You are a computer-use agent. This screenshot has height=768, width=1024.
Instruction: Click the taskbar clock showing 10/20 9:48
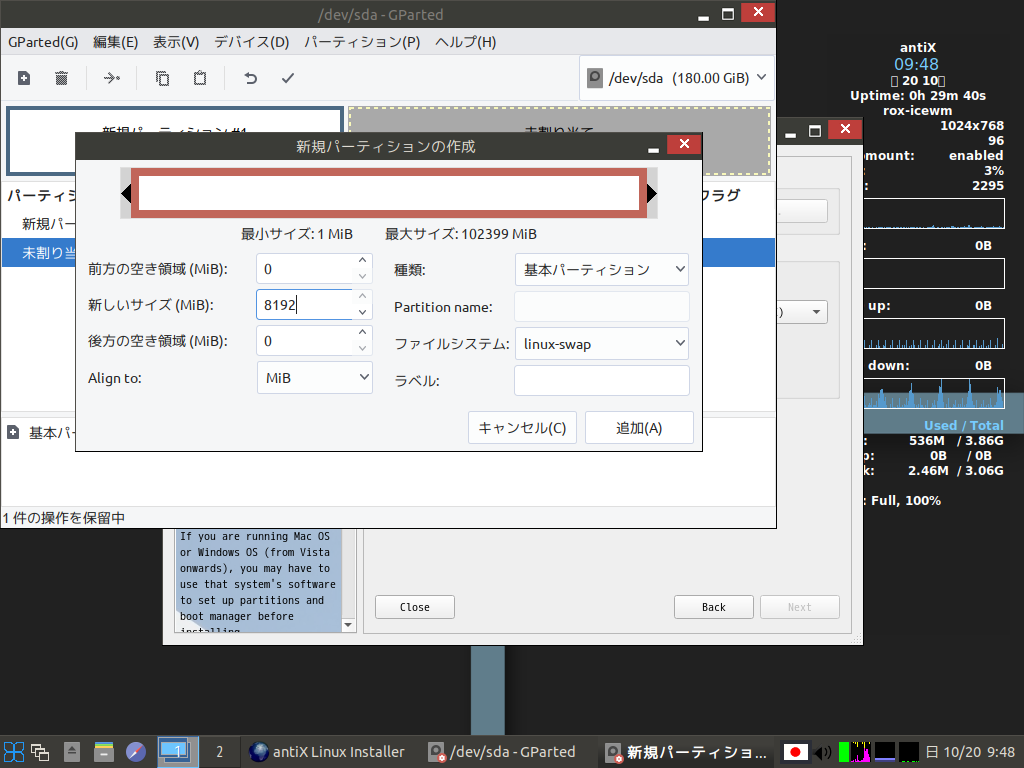(x=971, y=752)
